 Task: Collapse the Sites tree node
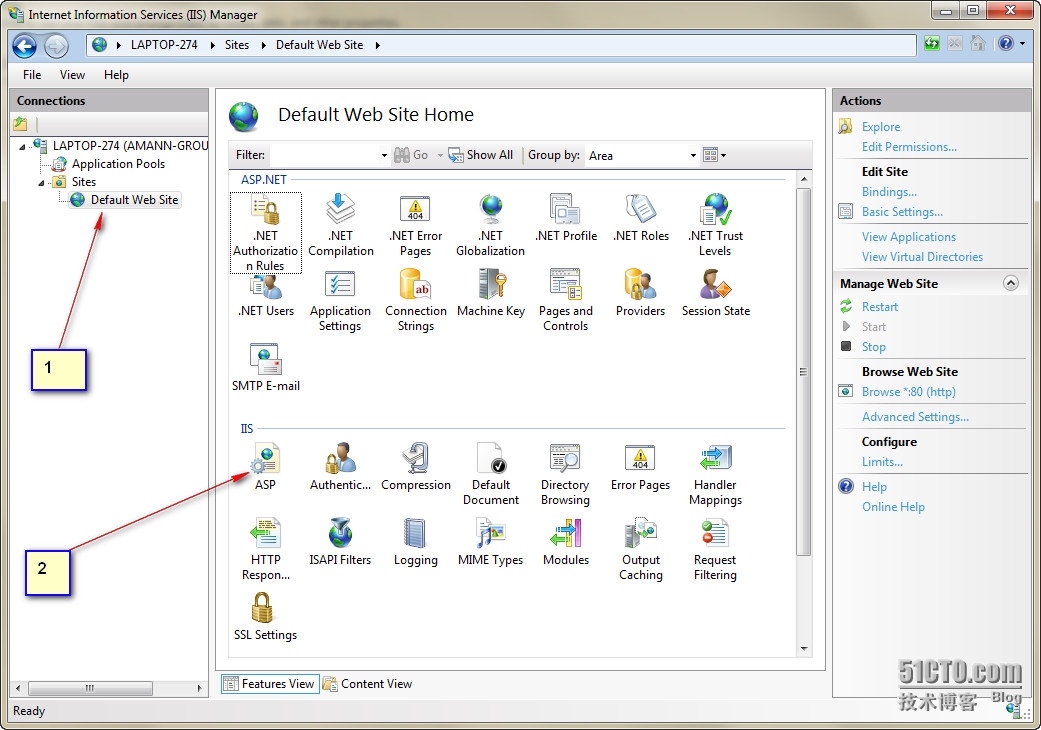point(41,182)
